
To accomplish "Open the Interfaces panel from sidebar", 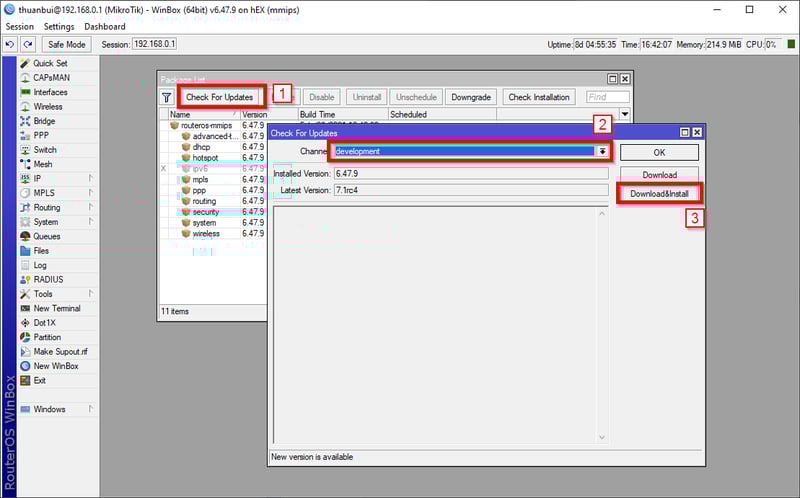I will (x=50, y=92).
